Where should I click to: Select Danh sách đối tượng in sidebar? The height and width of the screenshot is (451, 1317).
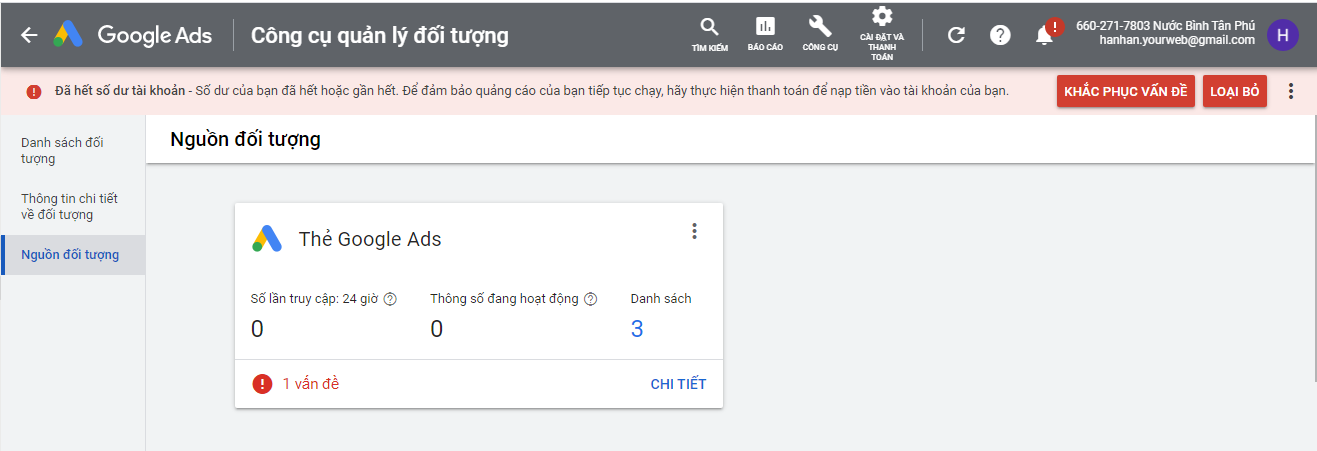(62, 151)
